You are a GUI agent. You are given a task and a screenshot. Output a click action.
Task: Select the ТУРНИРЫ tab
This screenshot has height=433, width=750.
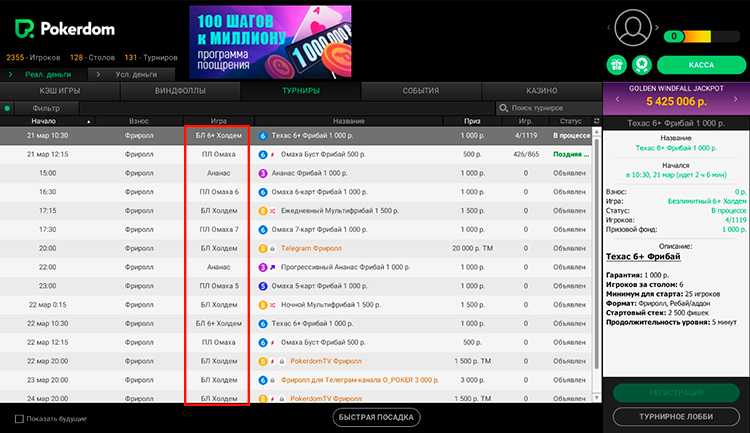tap(300, 91)
